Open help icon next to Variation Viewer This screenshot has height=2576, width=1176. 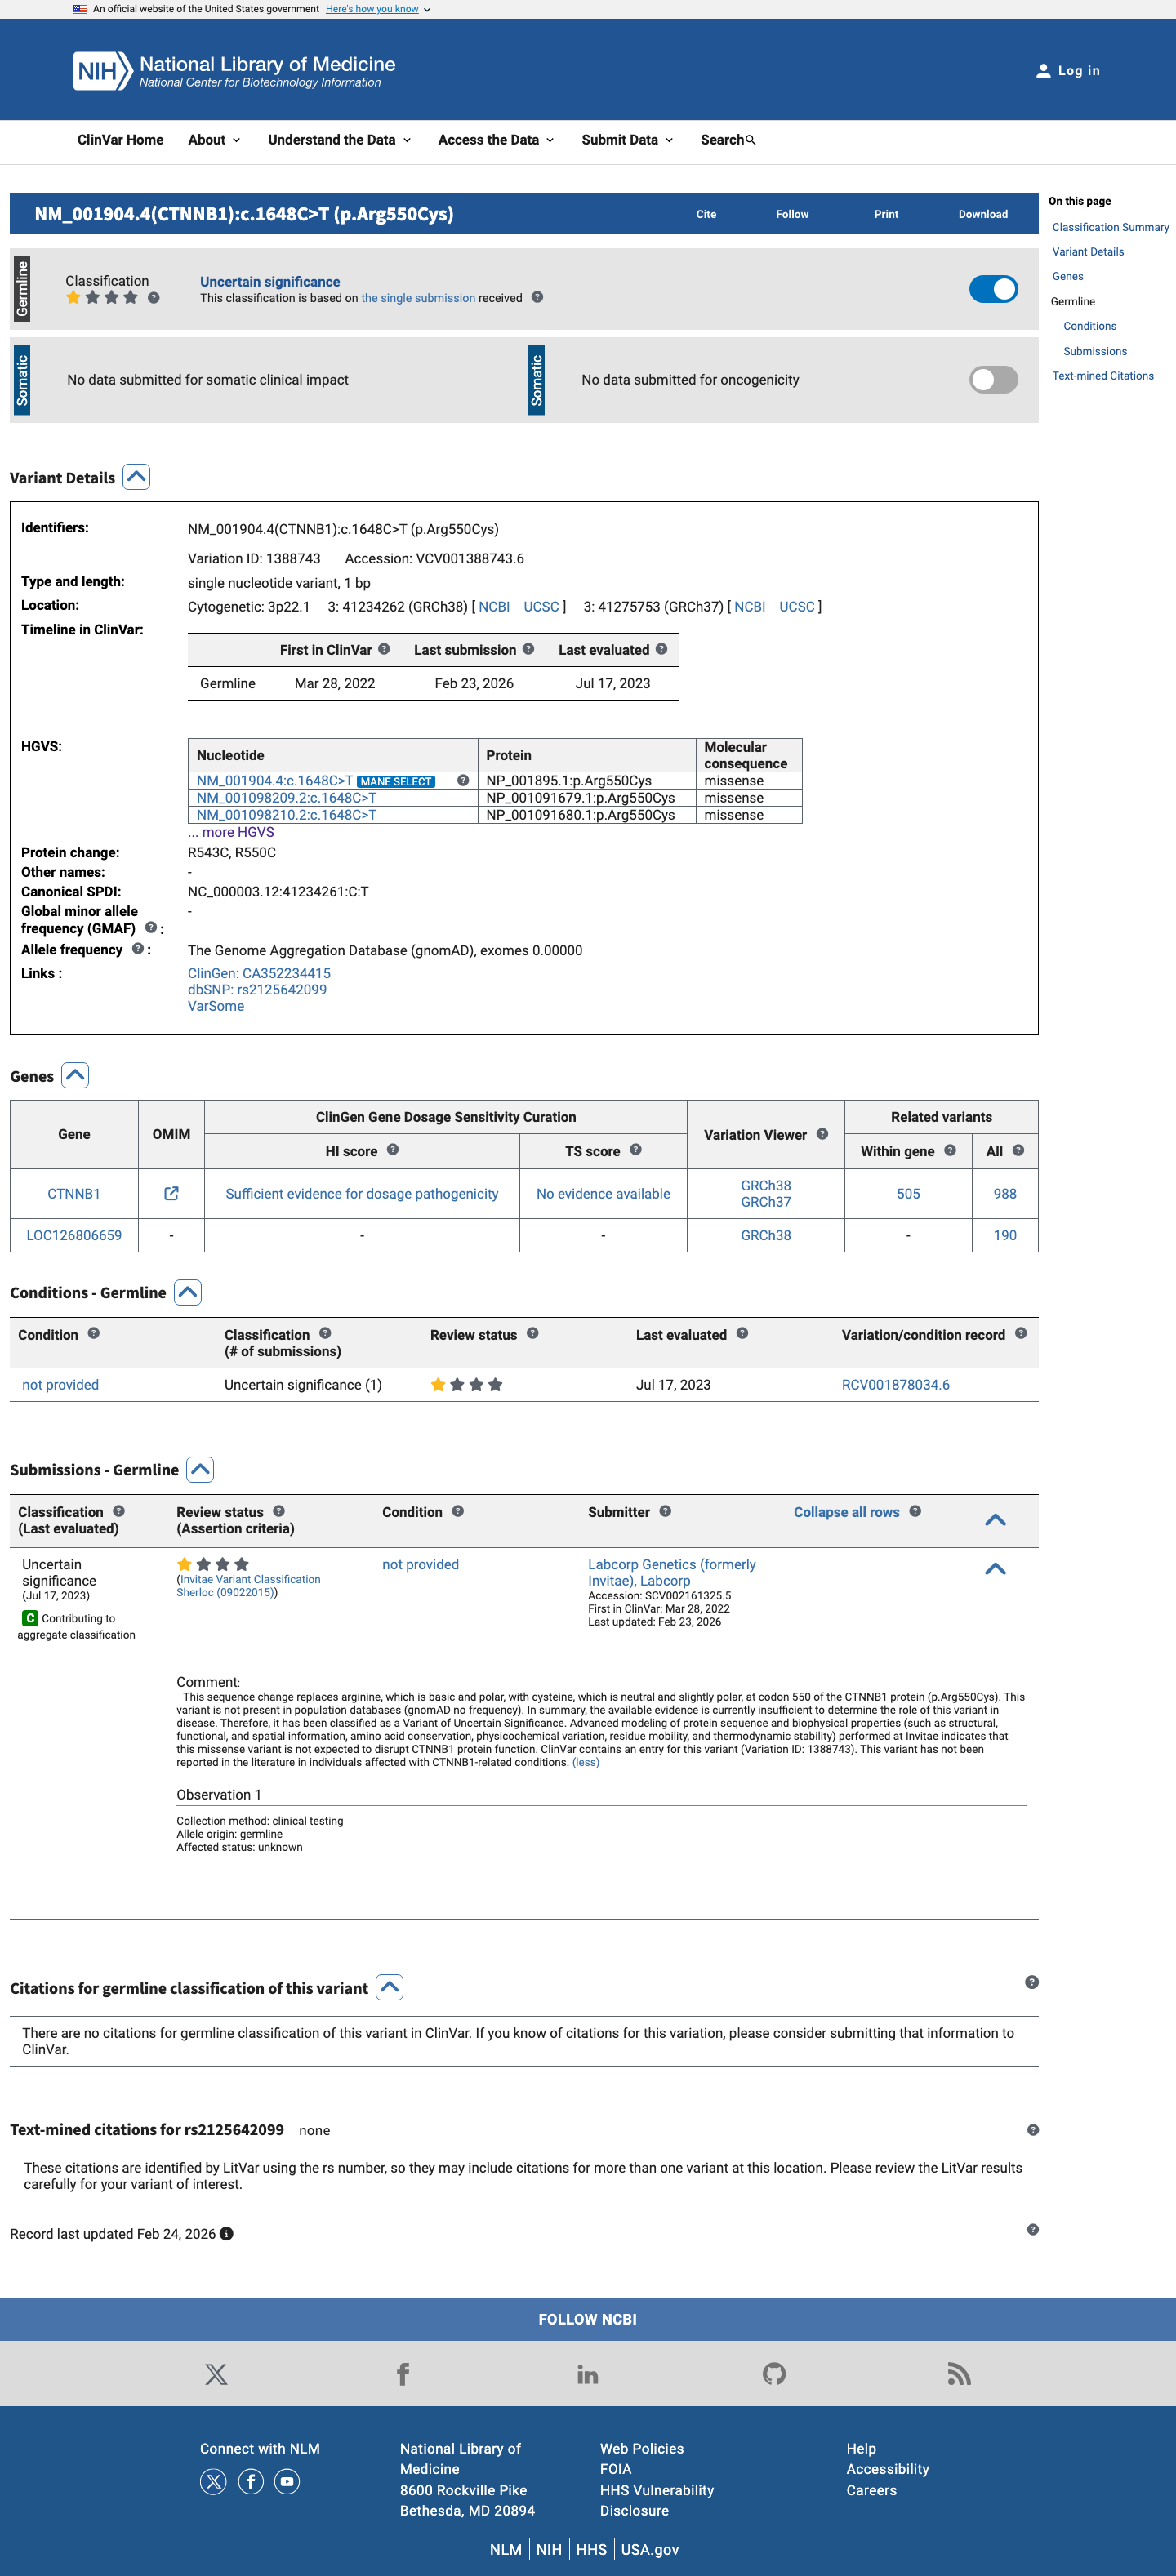822,1134
